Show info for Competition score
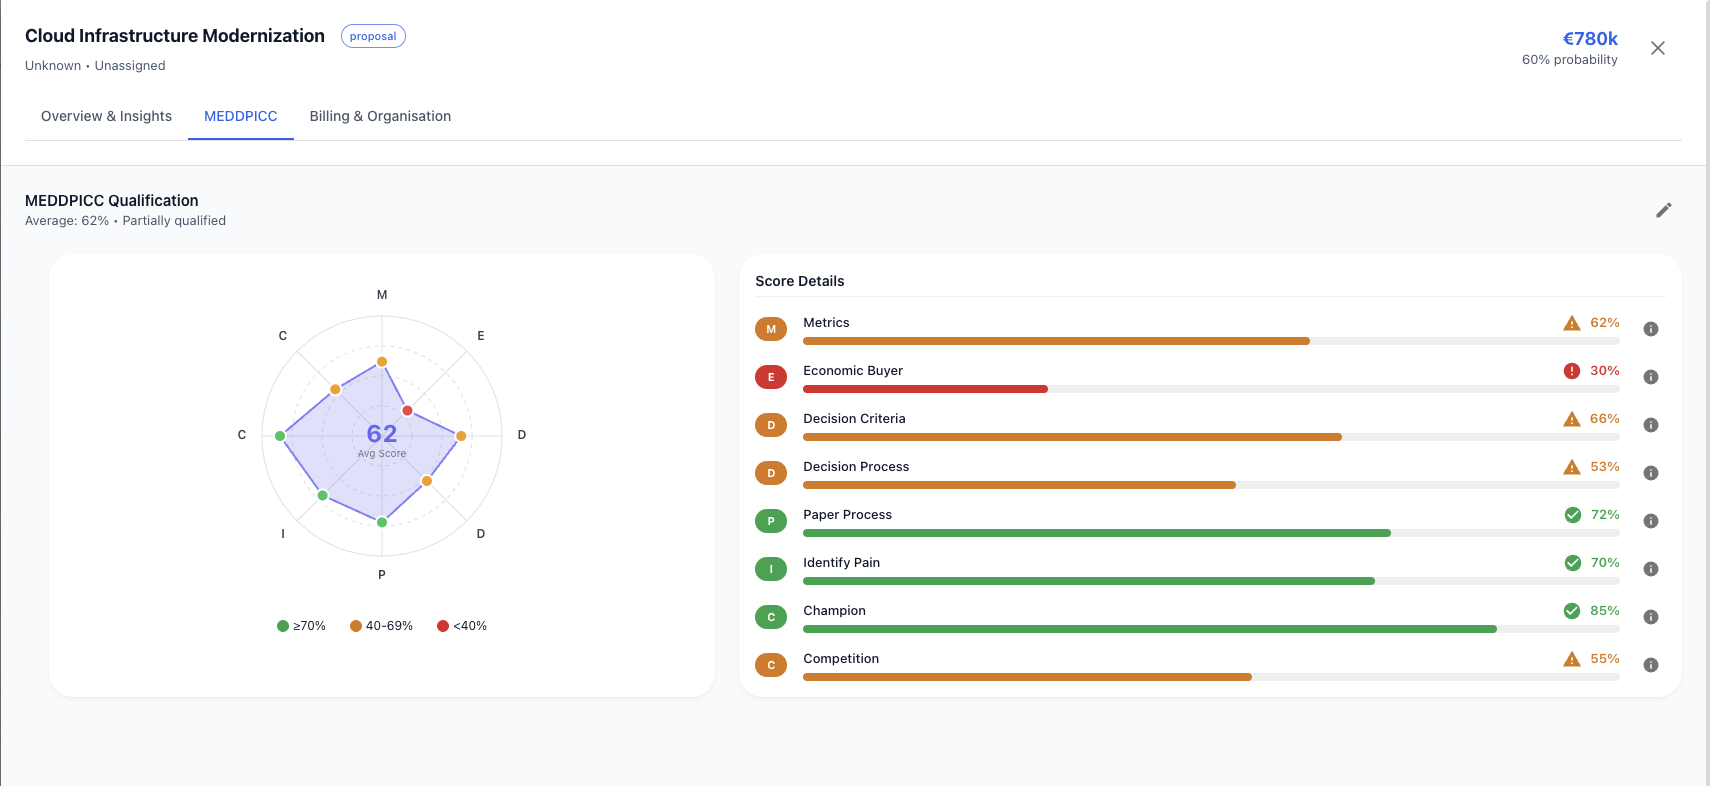The image size is (1710, 786). [x=1651, y=665]
